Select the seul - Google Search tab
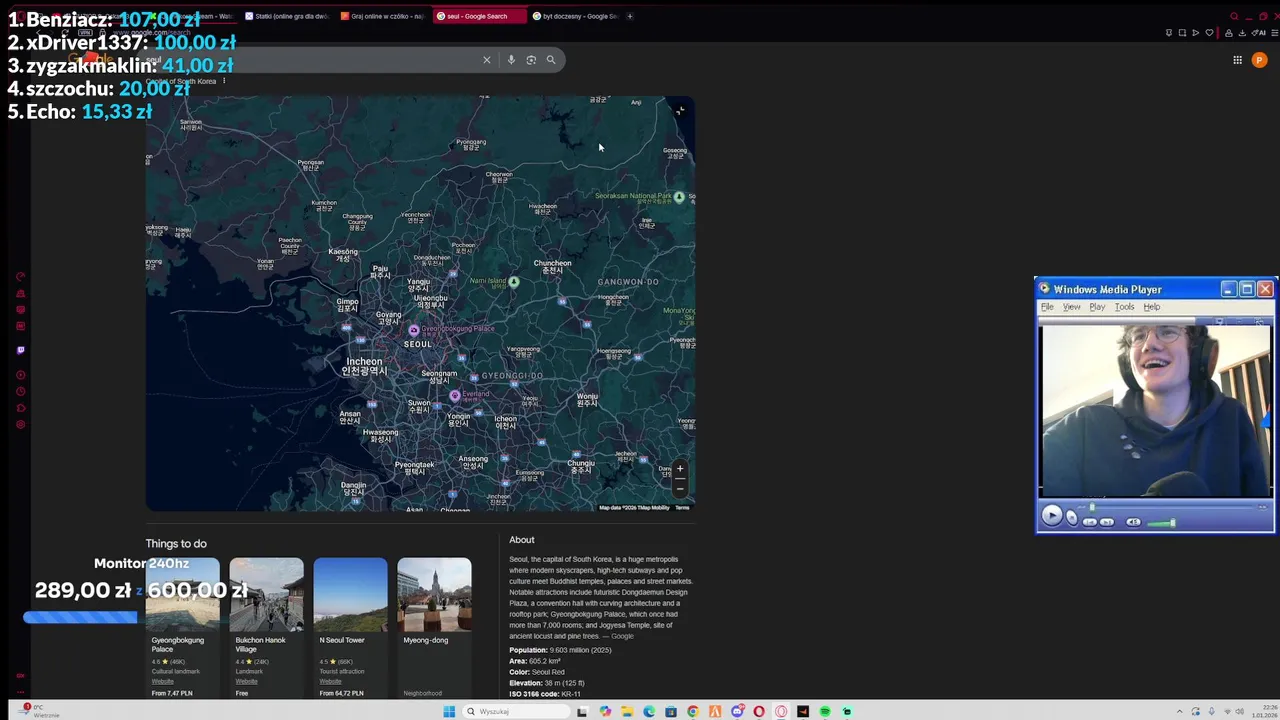1280x720 pixels. point(478,16)
